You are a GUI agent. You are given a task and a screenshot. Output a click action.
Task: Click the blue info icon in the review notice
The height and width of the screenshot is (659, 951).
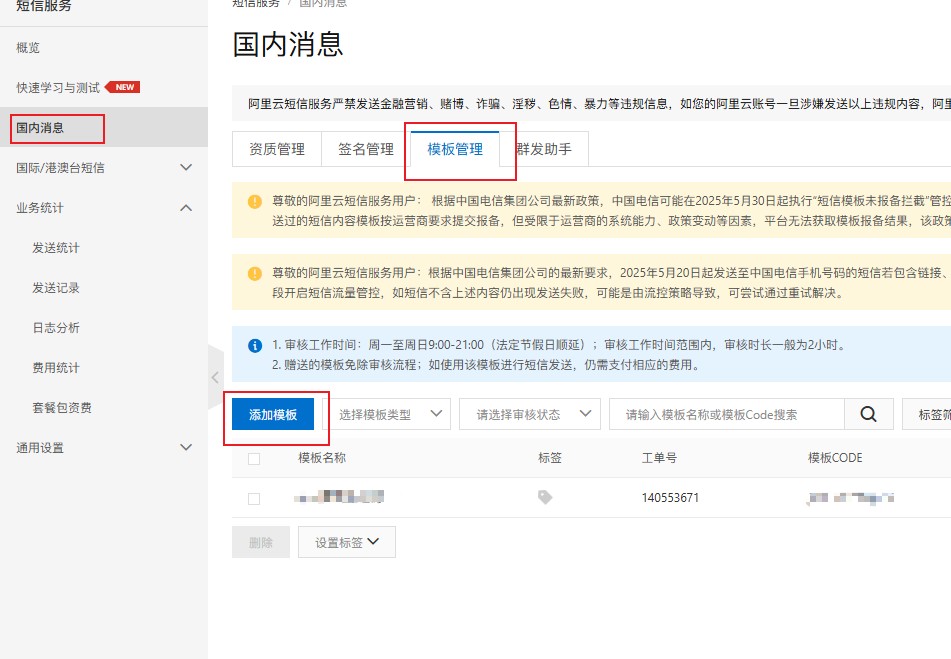(x=255, y=346)
